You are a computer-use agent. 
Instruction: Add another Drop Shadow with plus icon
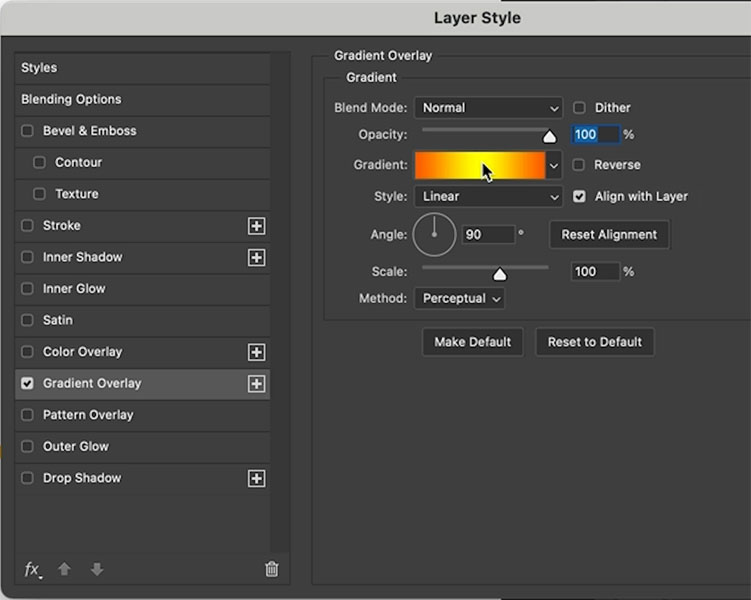click(256, 478)
